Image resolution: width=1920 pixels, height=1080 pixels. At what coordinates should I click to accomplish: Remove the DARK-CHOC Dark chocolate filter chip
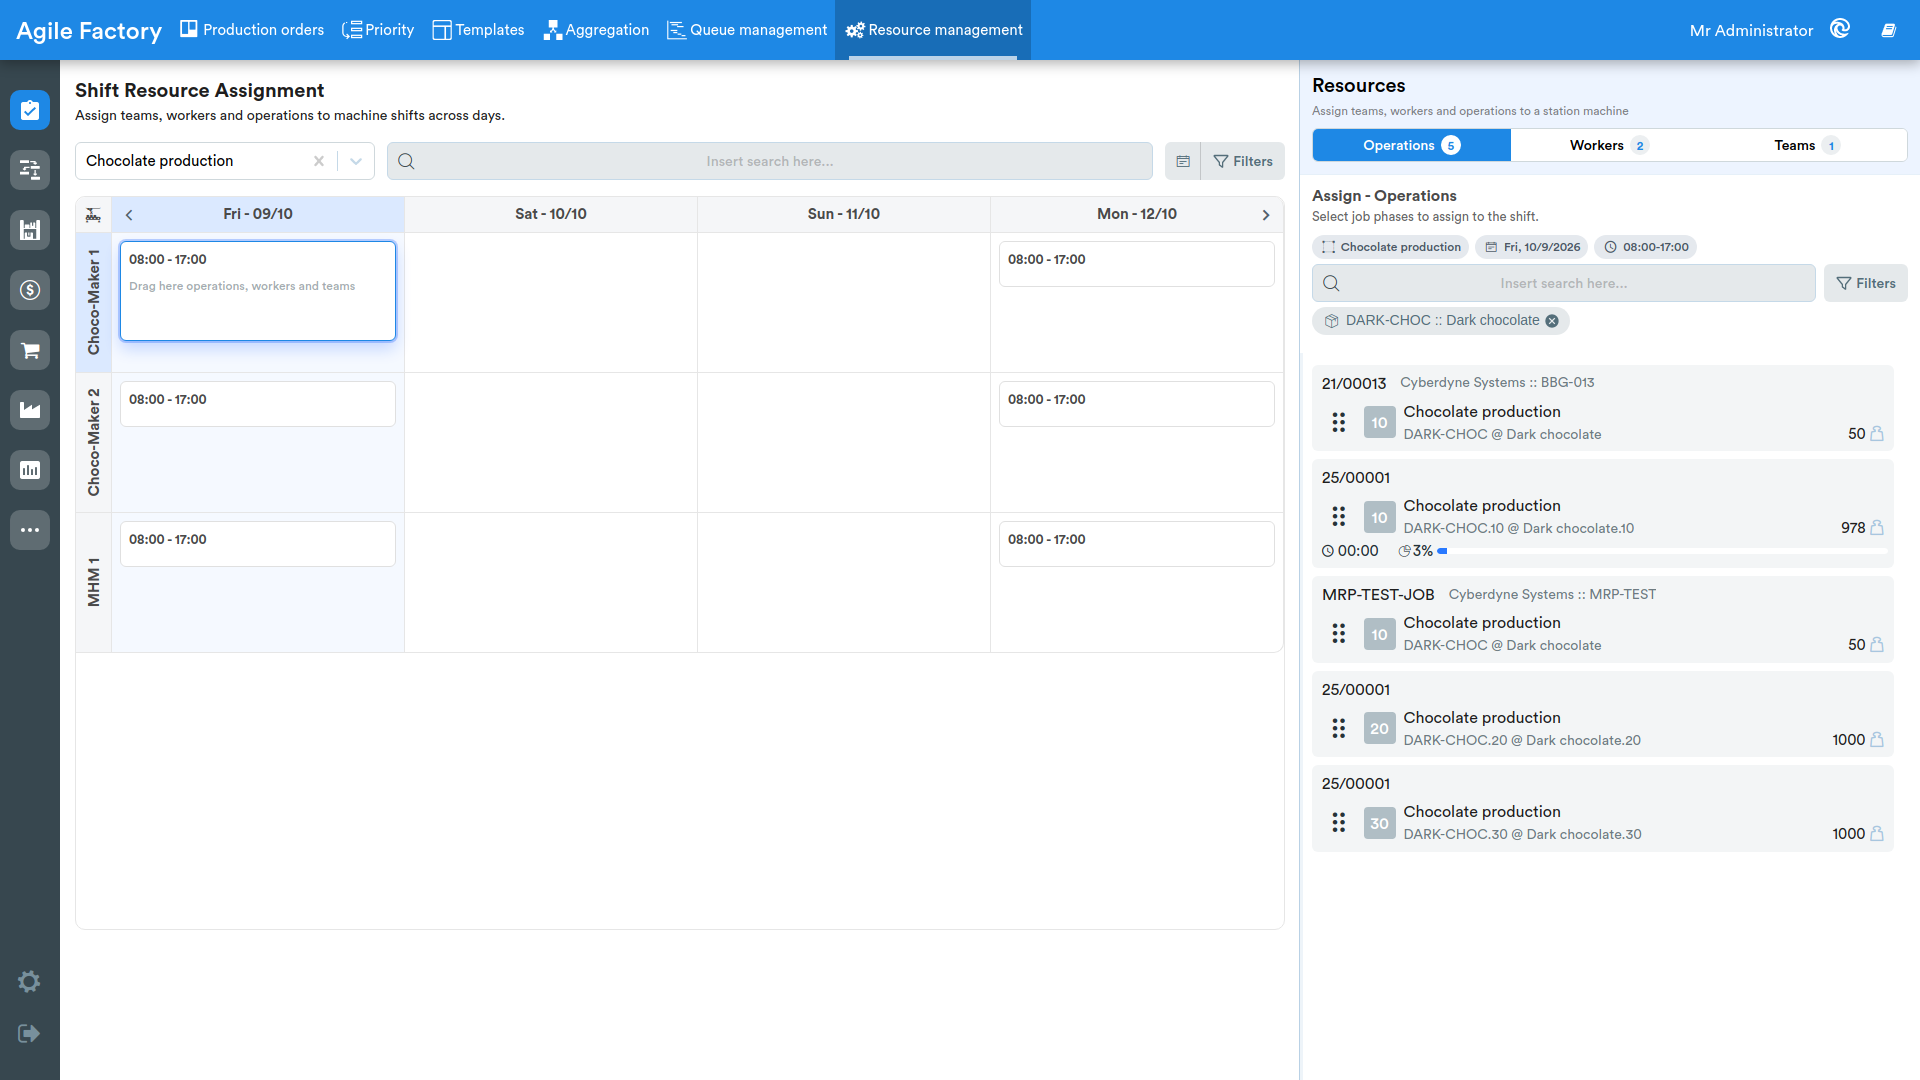(1552, 321)
